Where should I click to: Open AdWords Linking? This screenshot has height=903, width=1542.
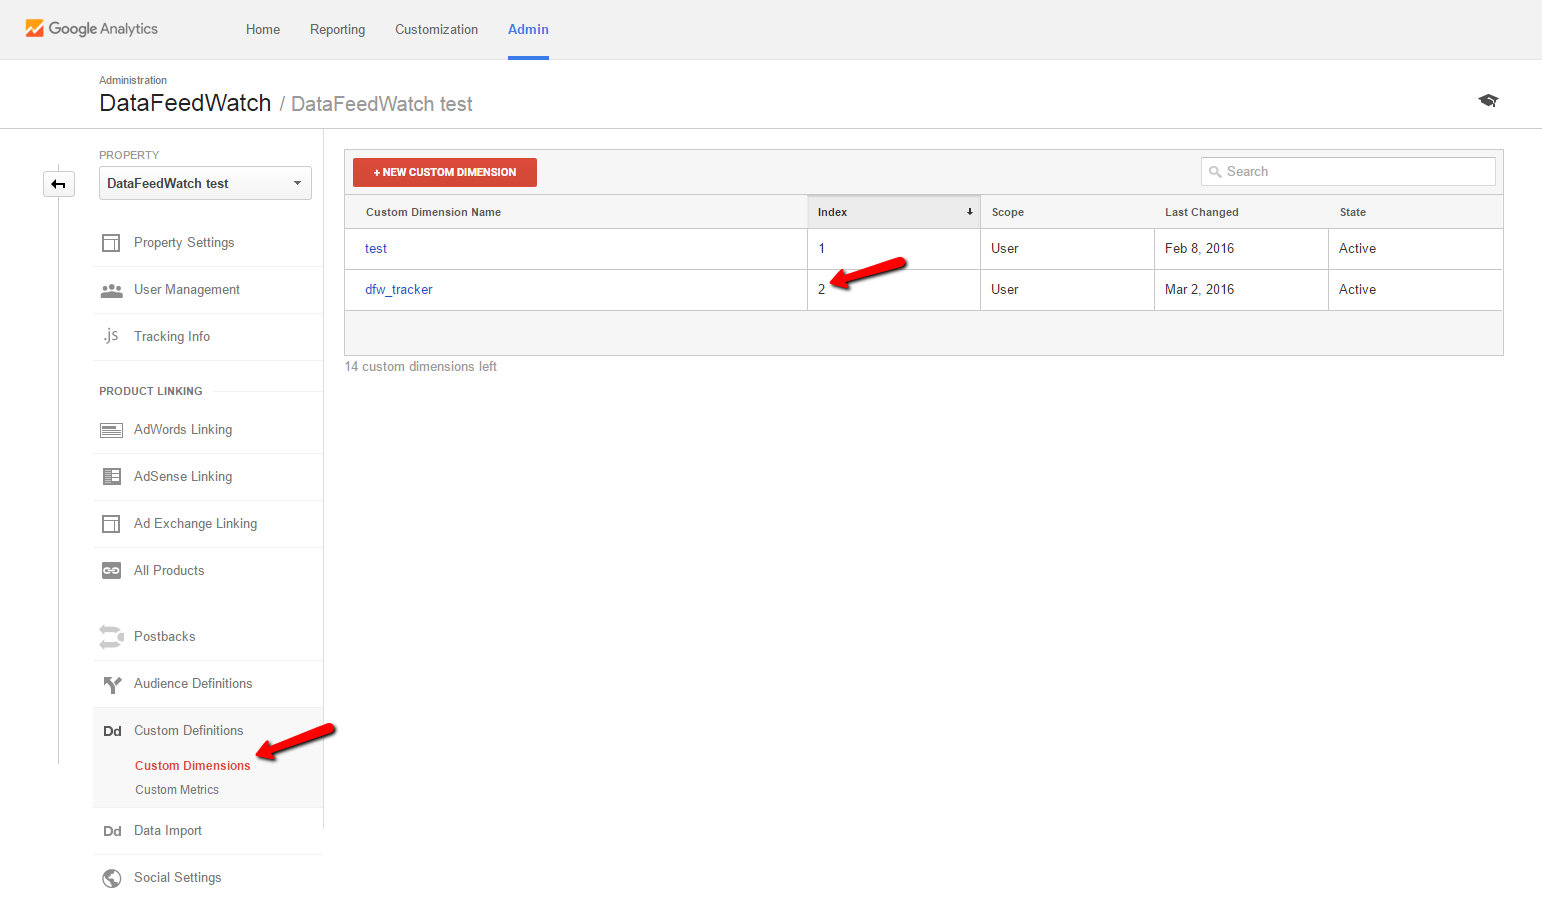[183, 430]
